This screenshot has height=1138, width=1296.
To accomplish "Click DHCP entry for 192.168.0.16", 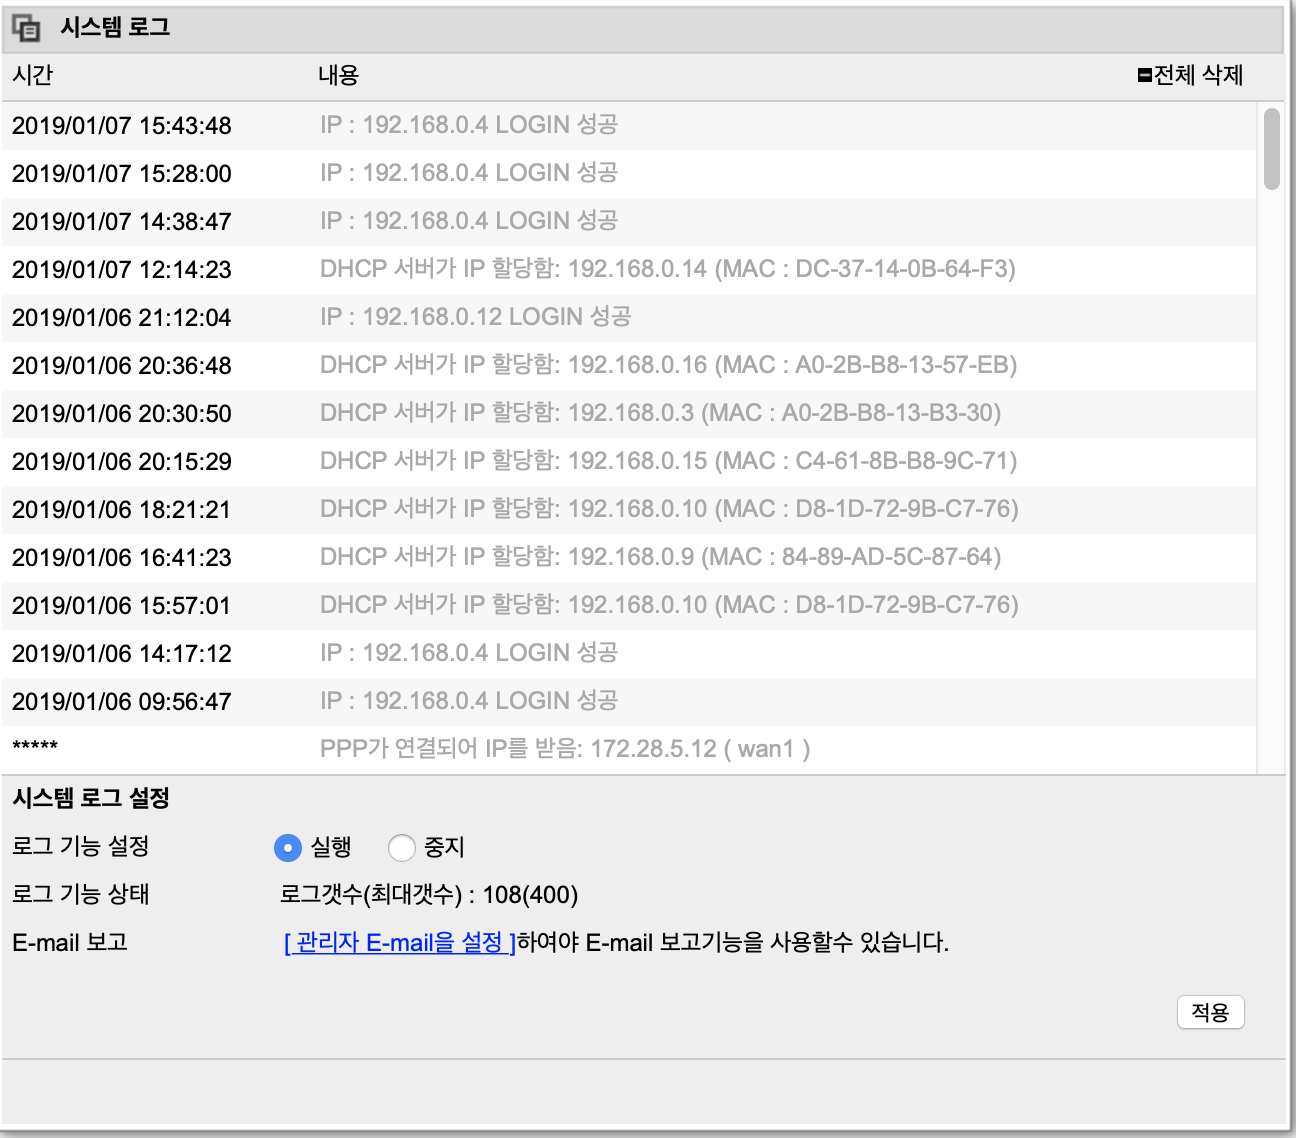I will point(668,365).
